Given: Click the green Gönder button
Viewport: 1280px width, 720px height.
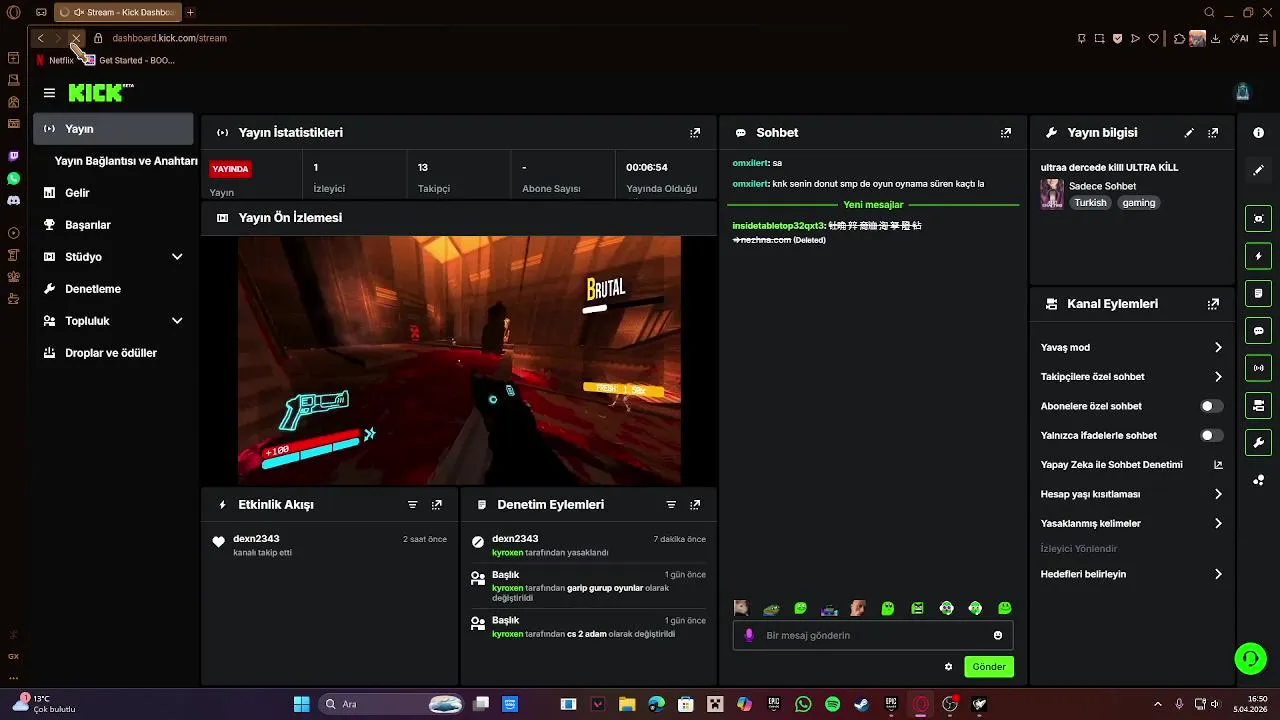Looking at the screenshot, I should pos(989,667).
